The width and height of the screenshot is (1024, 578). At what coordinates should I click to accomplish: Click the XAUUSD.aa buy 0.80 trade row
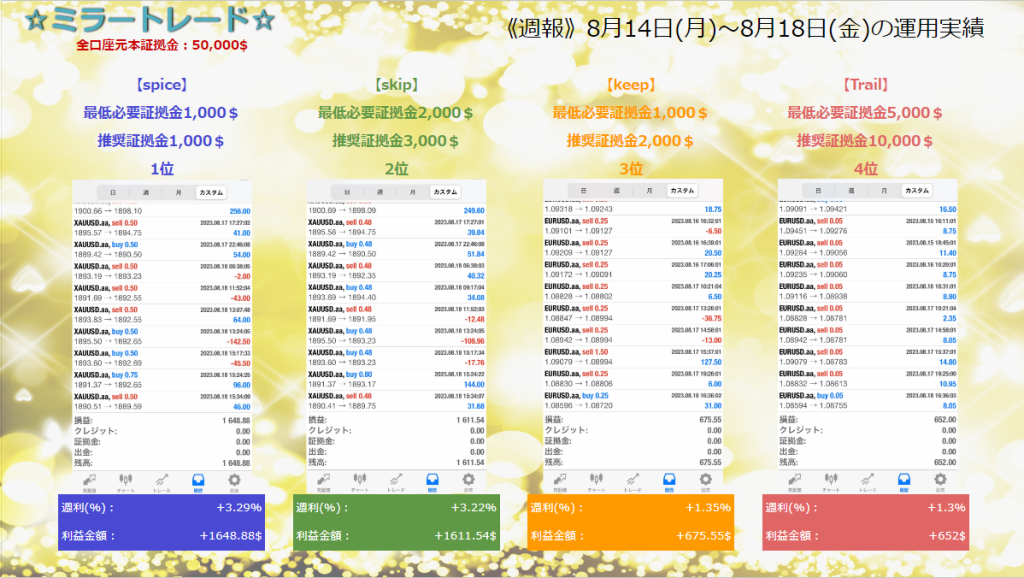coord(396,379)
